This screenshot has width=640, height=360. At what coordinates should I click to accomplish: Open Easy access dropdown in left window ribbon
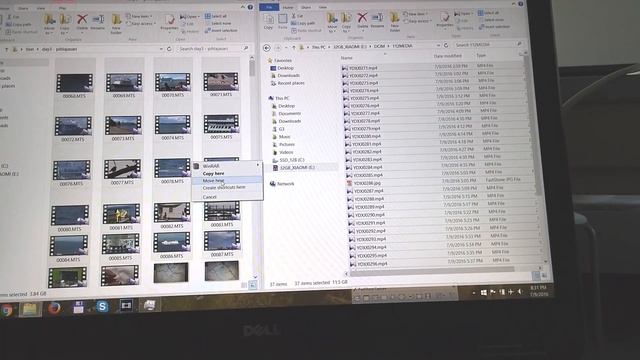tap(141, 24)
